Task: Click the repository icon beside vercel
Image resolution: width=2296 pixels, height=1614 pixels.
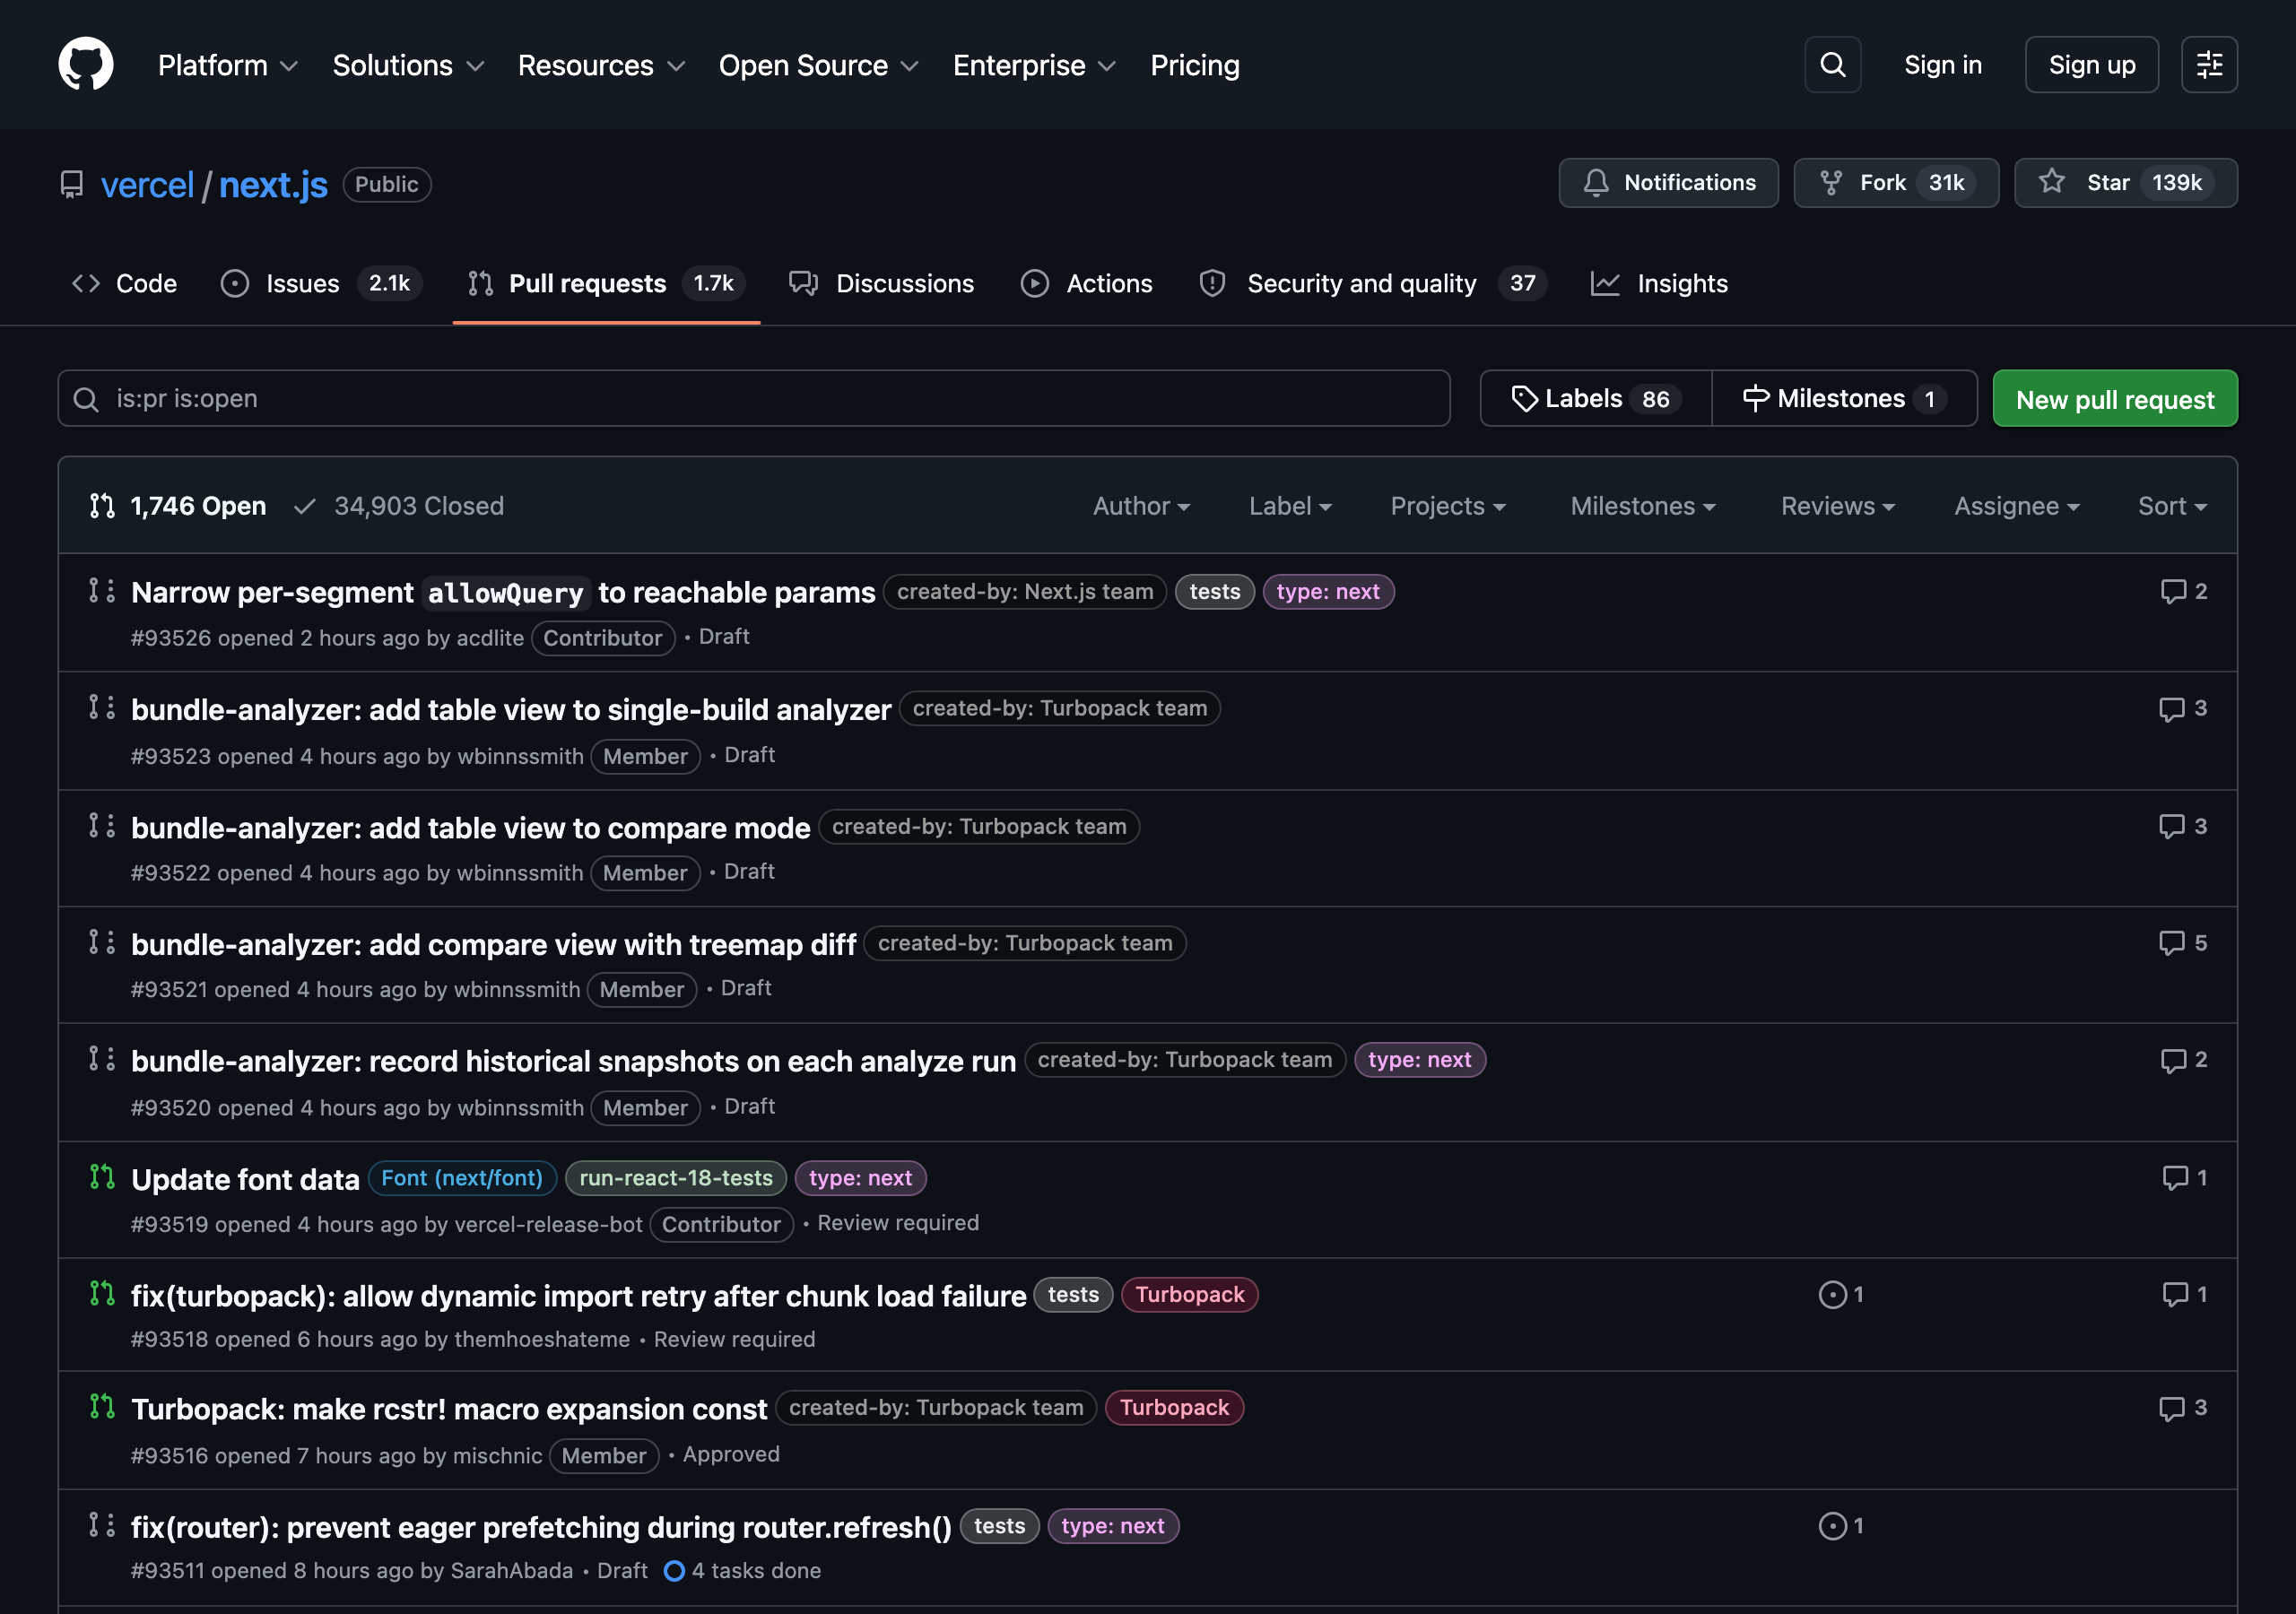Action: [x=72, y=185]
